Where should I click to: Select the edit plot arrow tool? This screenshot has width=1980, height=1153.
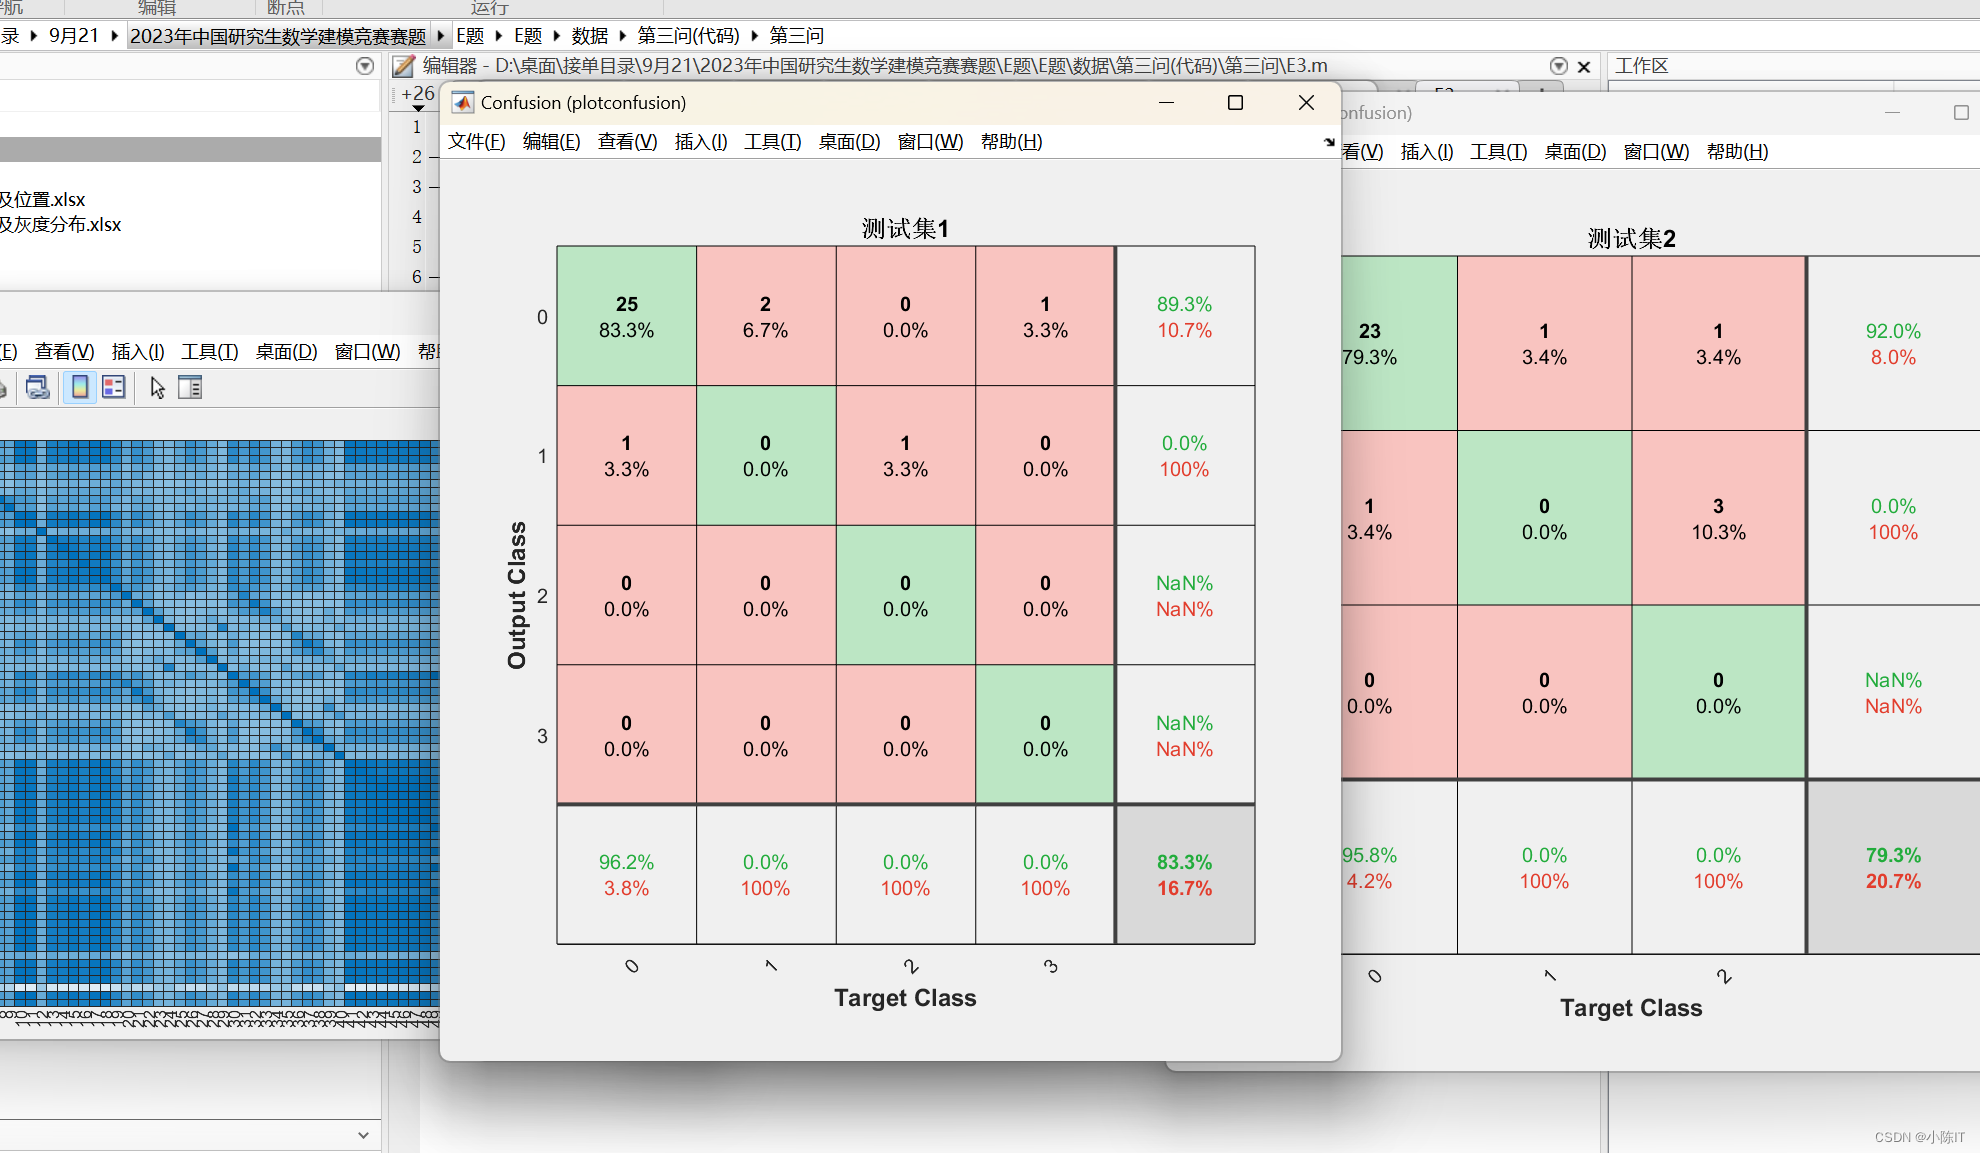coord(157,388)
